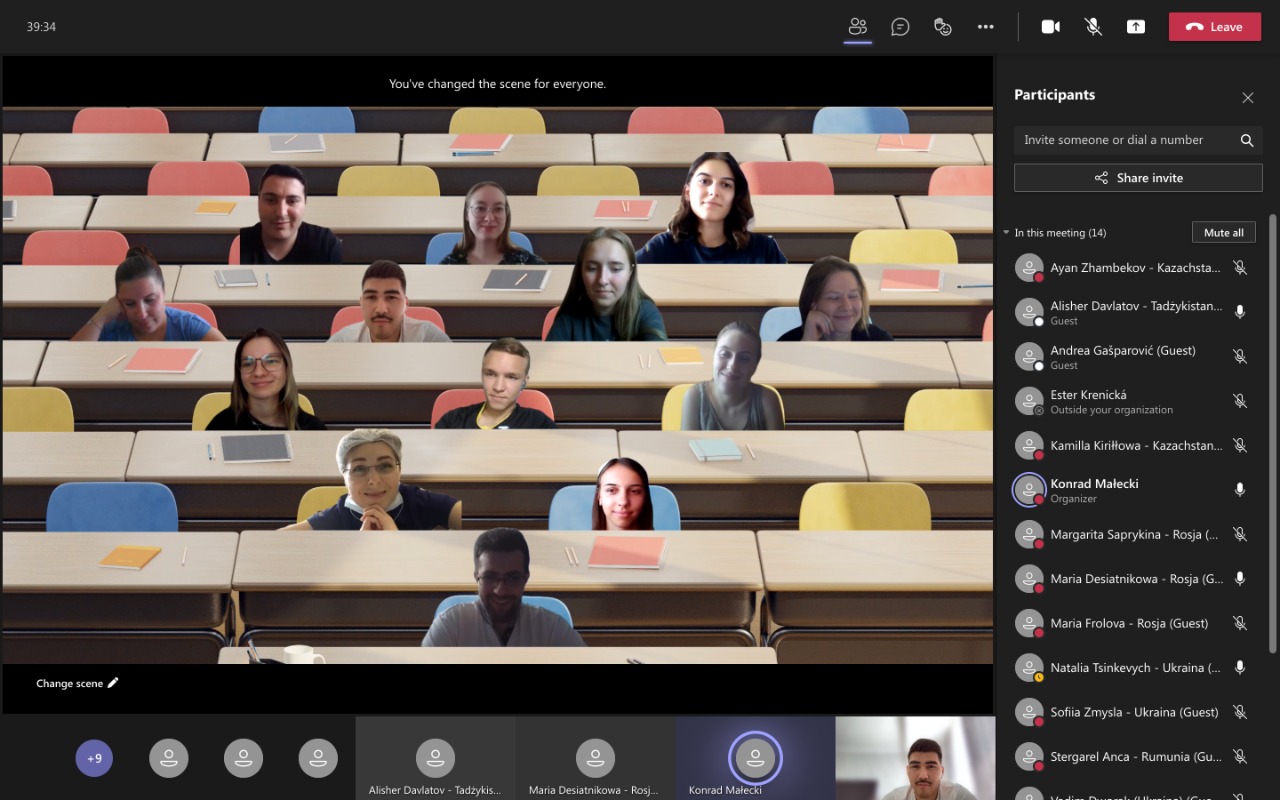1280x800 pixels.
Task: Click muted mic icon beside Andrea Gašparović
Action: (x=1240, y=357)
